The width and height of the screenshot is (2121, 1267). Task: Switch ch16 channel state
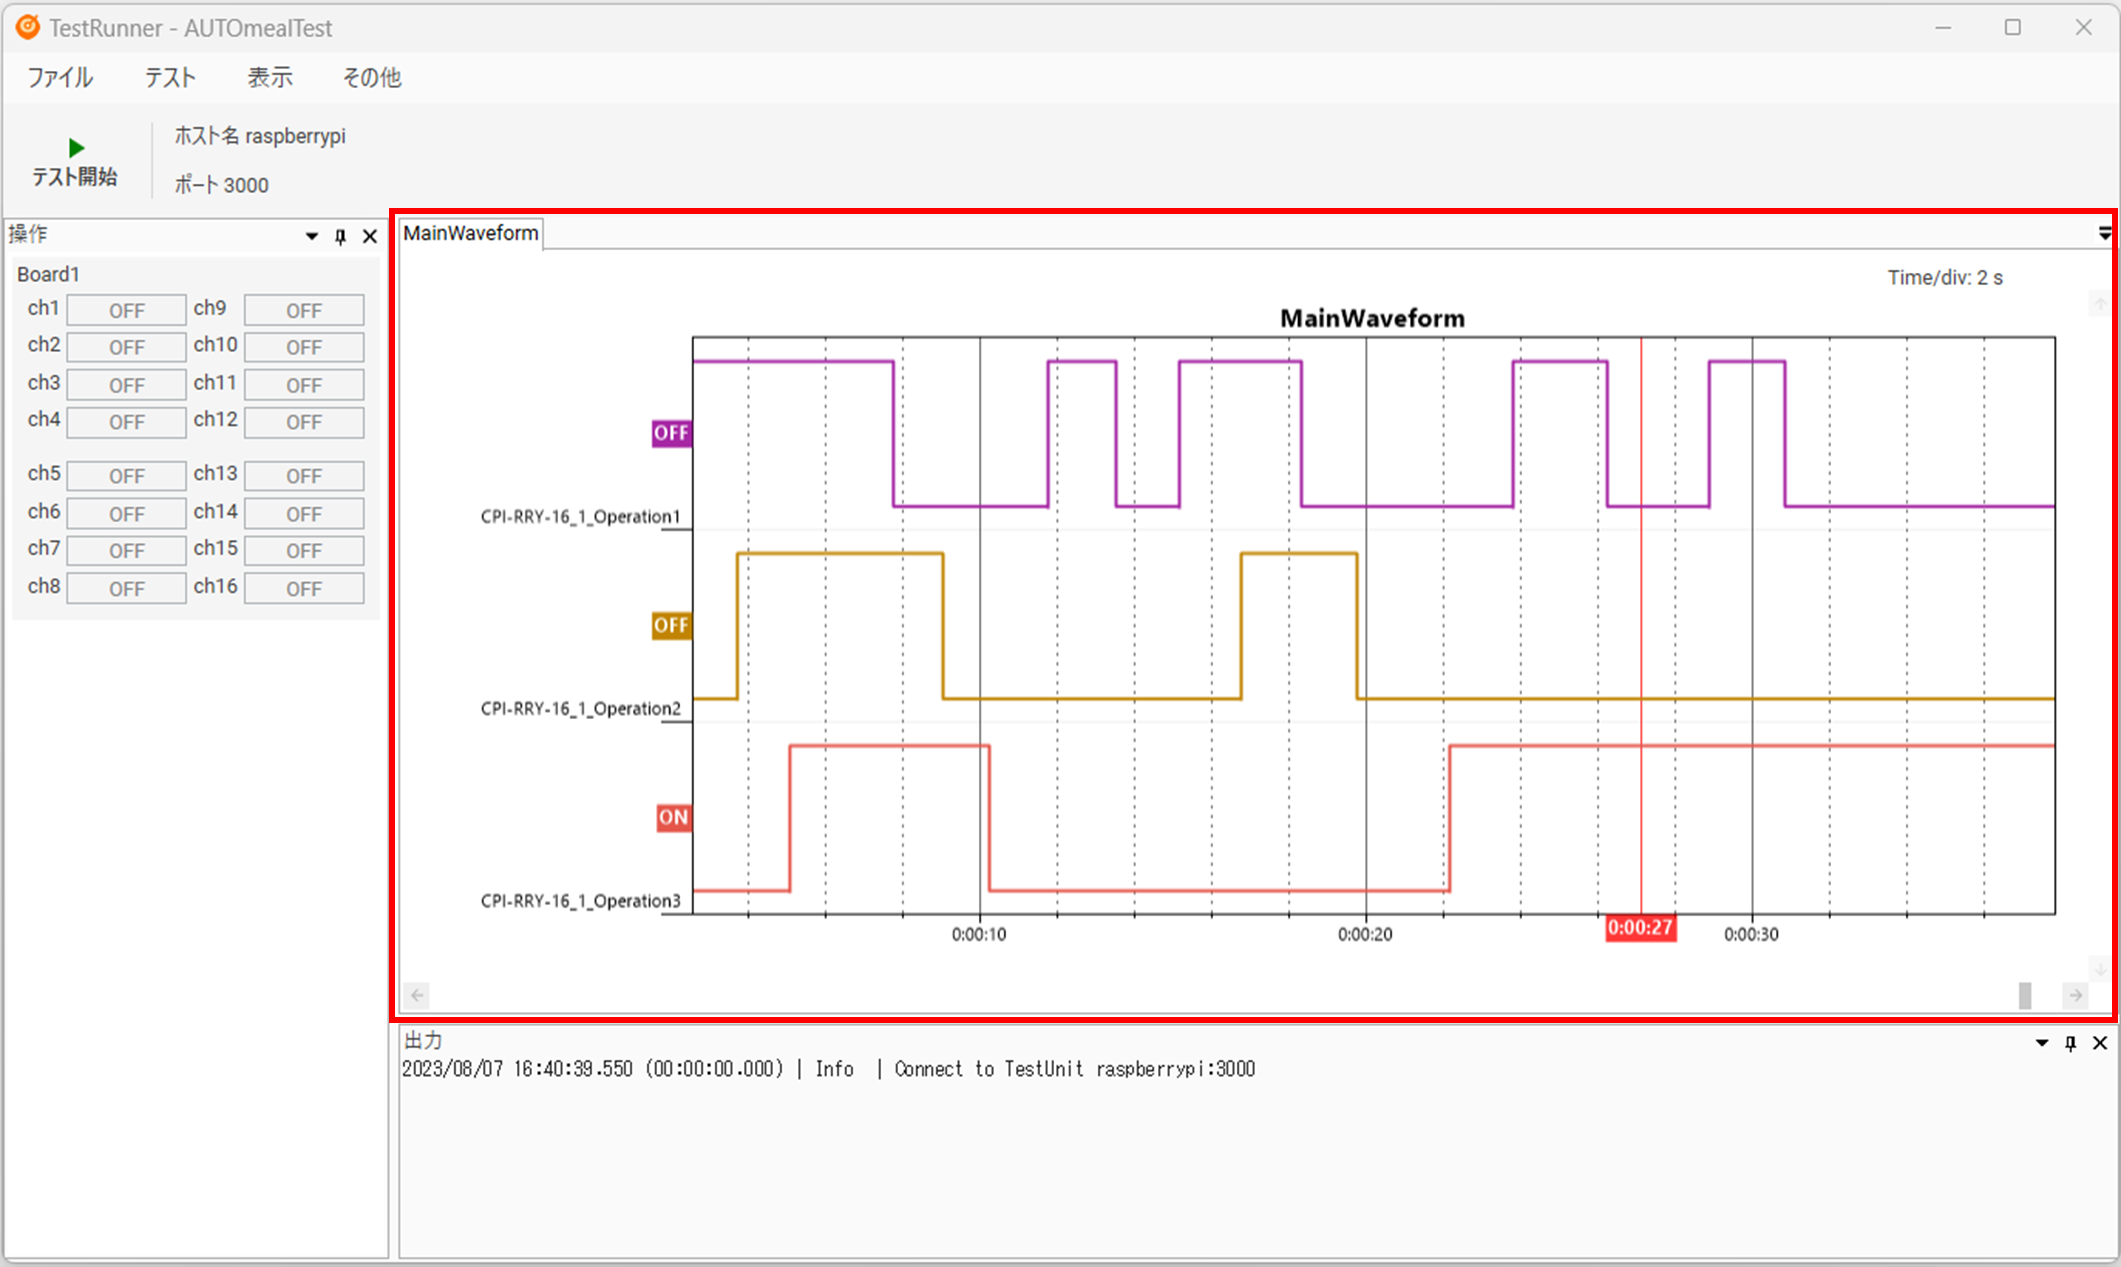coord(303,588)
